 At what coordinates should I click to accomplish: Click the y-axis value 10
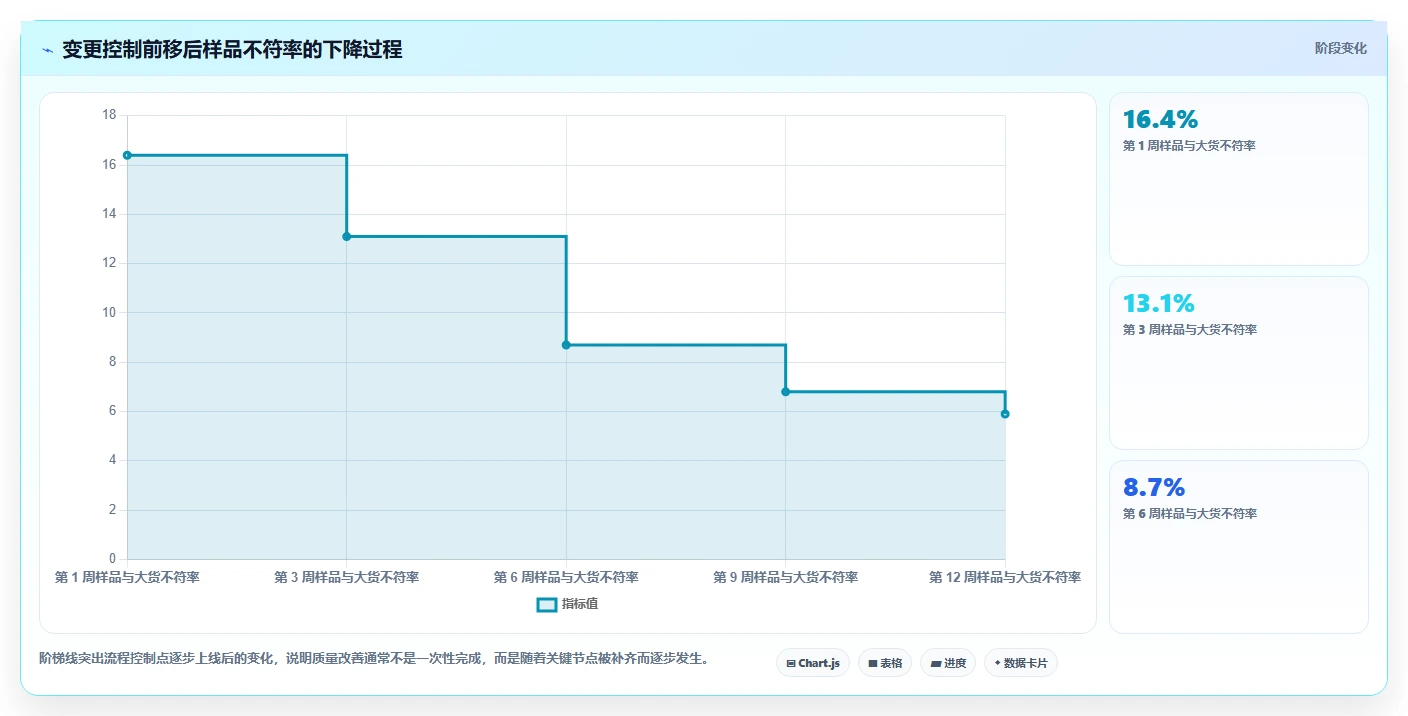[109, 312]
